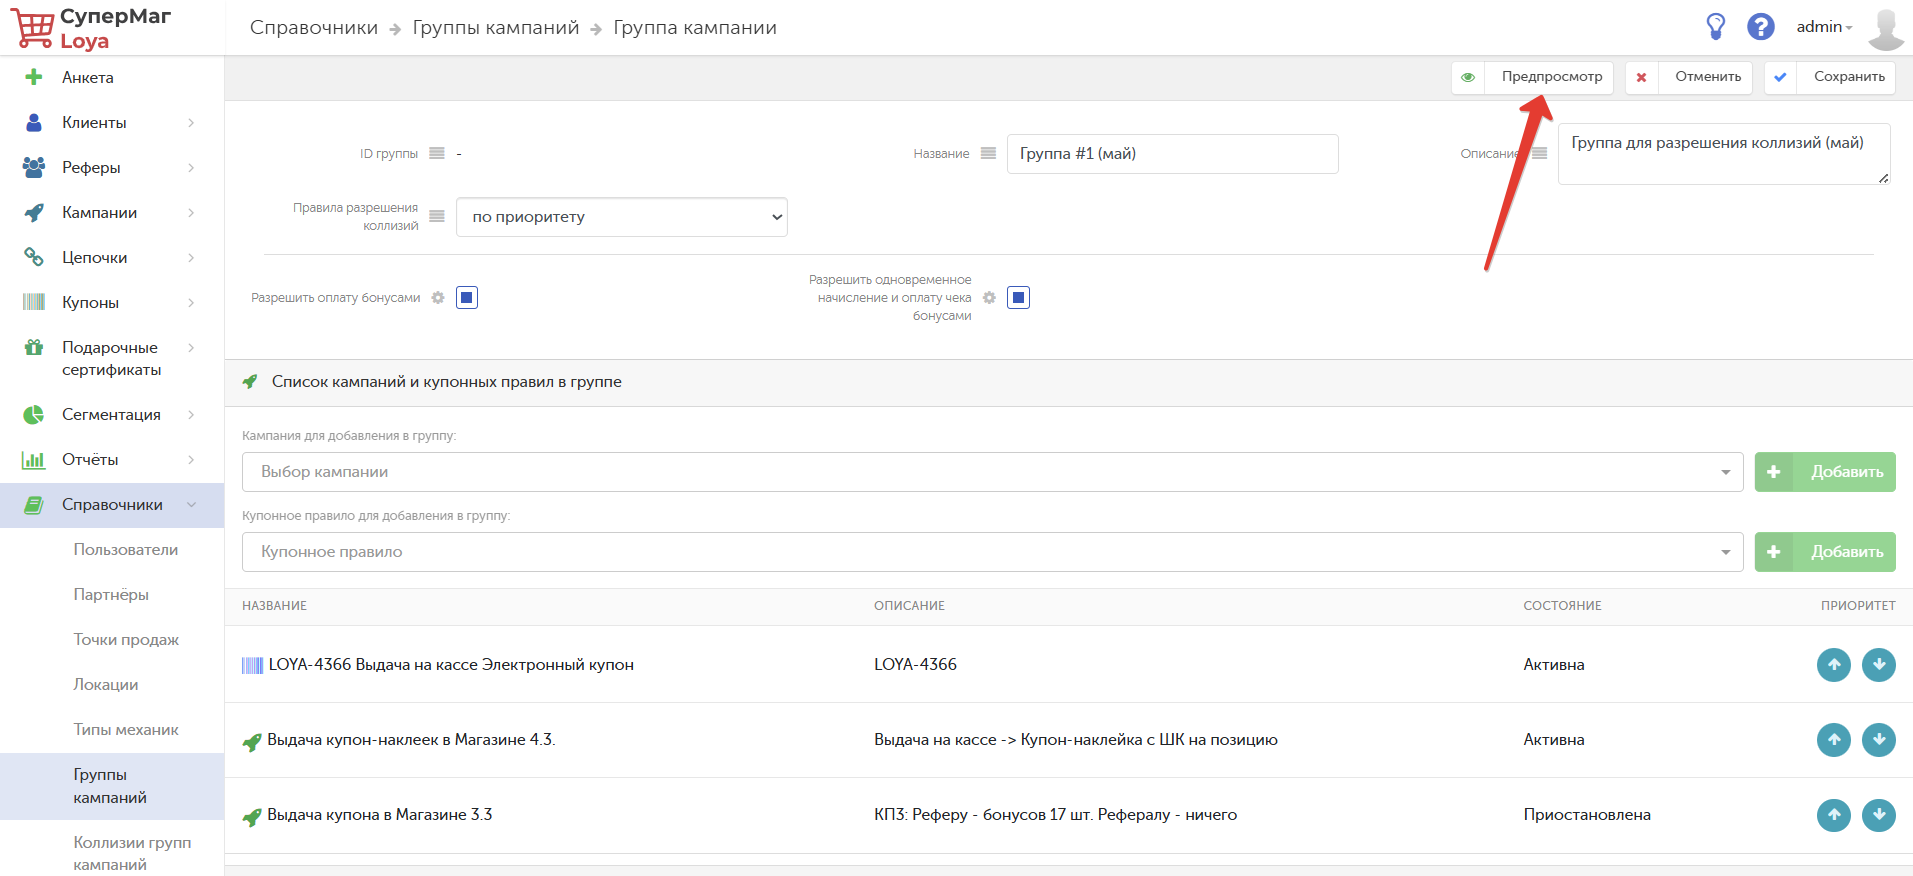1913x876 pixels.
Task: Move LOYA-4366 campaign down in priority
Action: (1878, 665)
